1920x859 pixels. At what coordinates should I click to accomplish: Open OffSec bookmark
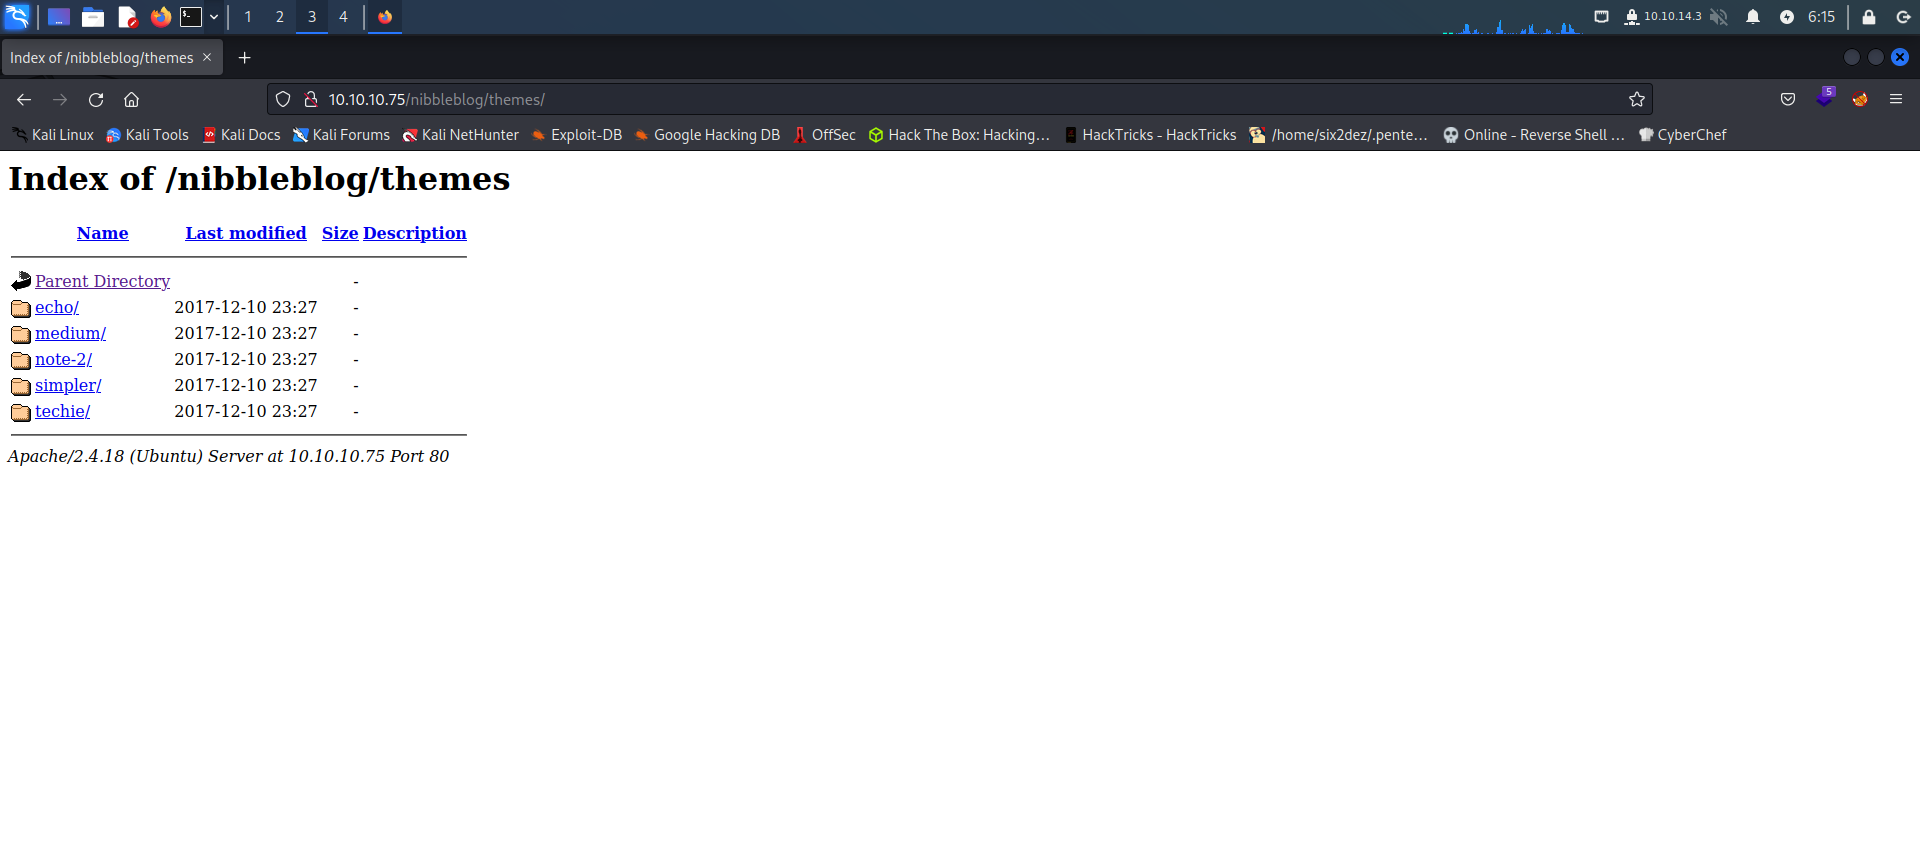coord(824,135)
